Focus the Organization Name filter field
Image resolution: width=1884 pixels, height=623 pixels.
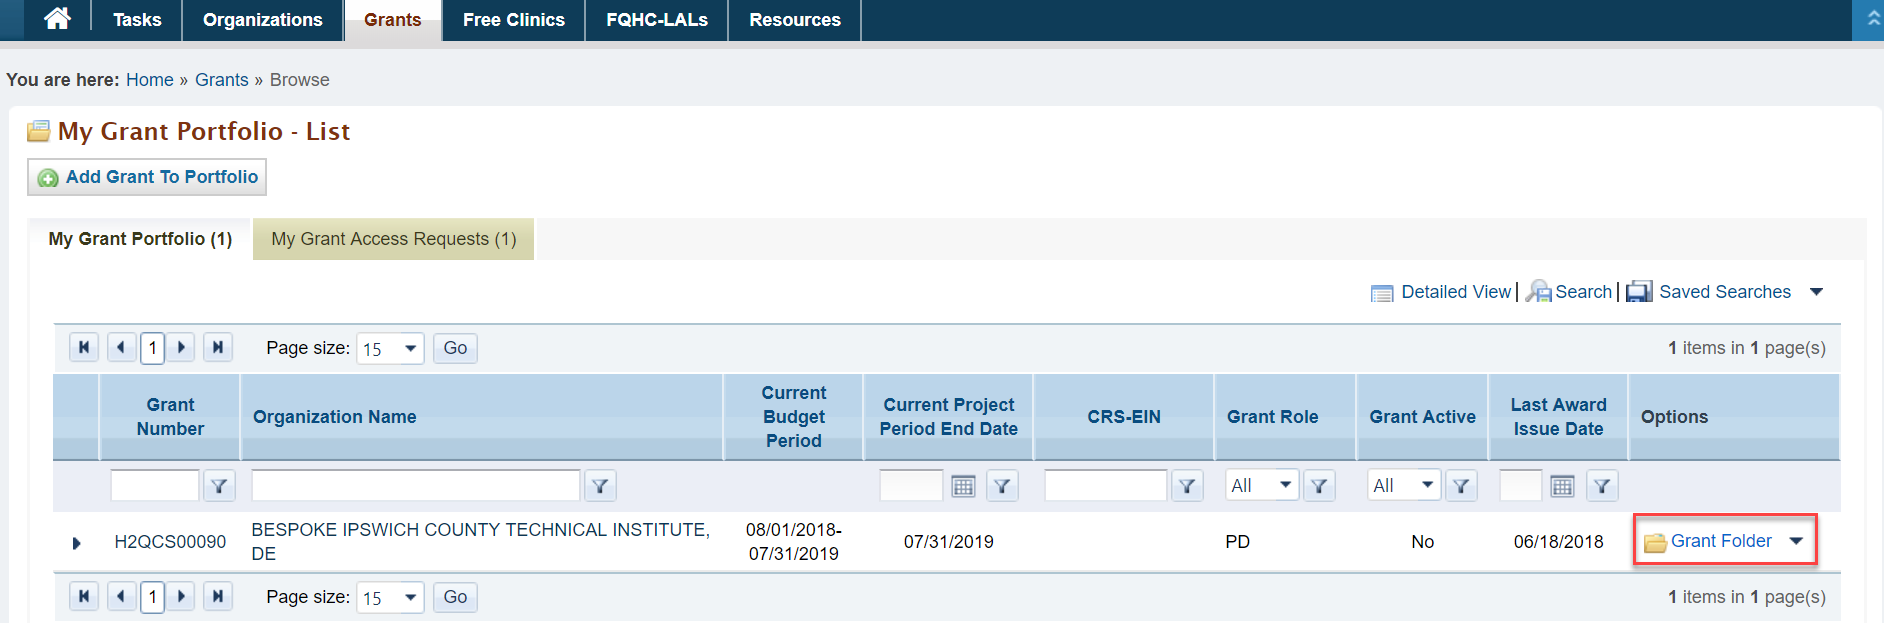click(x=416, y=485)
